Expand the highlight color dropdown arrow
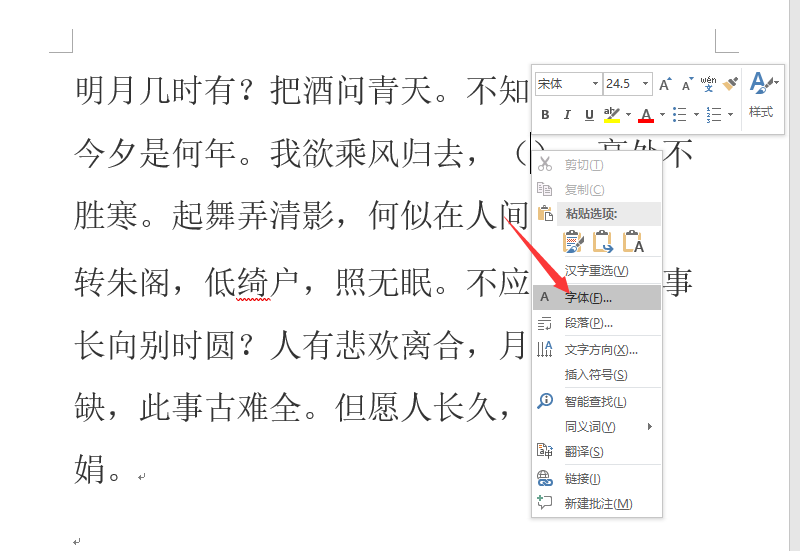 628,115
